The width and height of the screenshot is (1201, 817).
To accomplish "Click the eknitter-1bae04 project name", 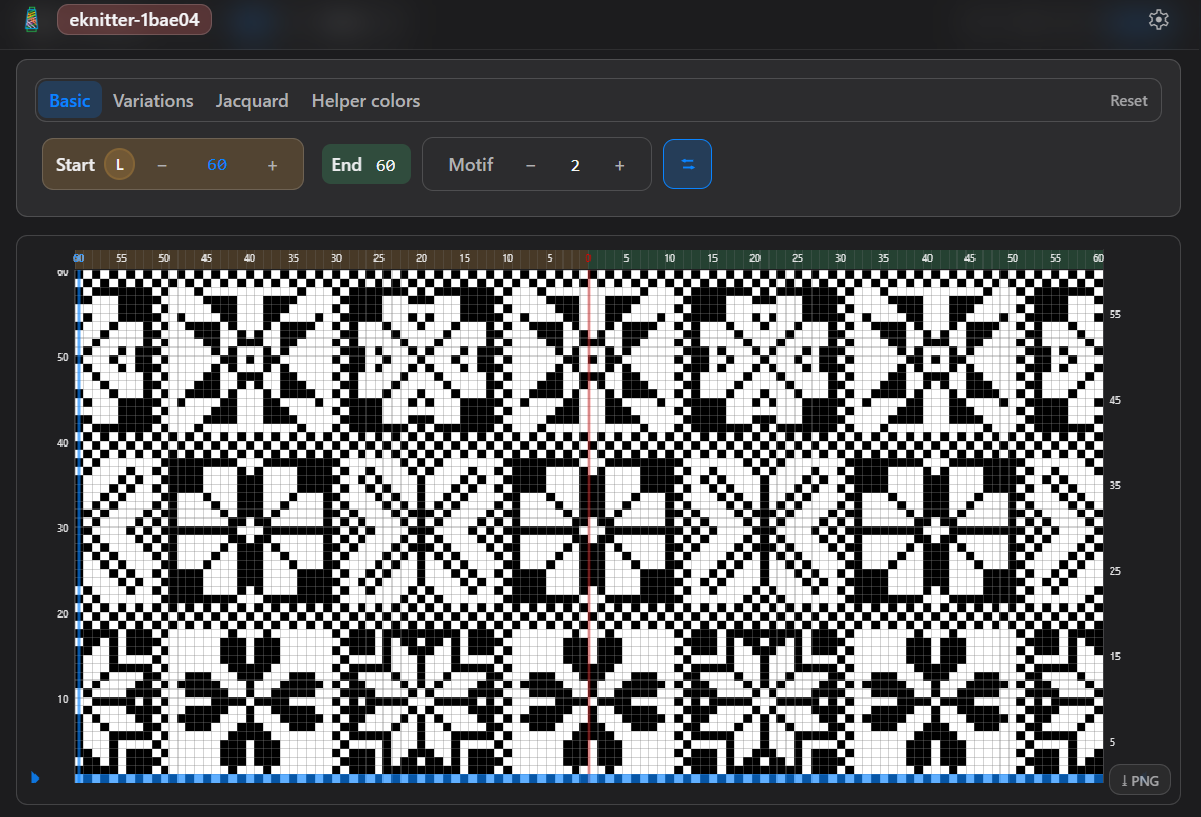I will 134,19.
